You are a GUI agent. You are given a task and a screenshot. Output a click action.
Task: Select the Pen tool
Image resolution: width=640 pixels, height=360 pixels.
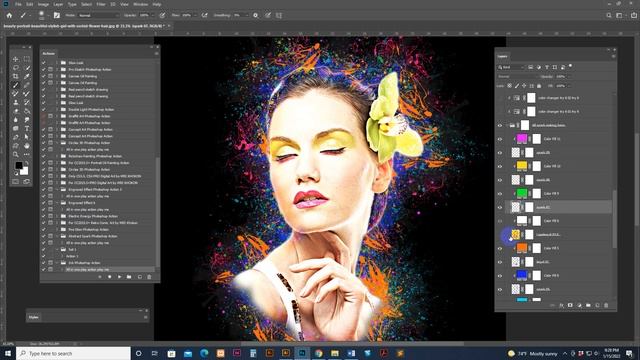click(16, 137)
